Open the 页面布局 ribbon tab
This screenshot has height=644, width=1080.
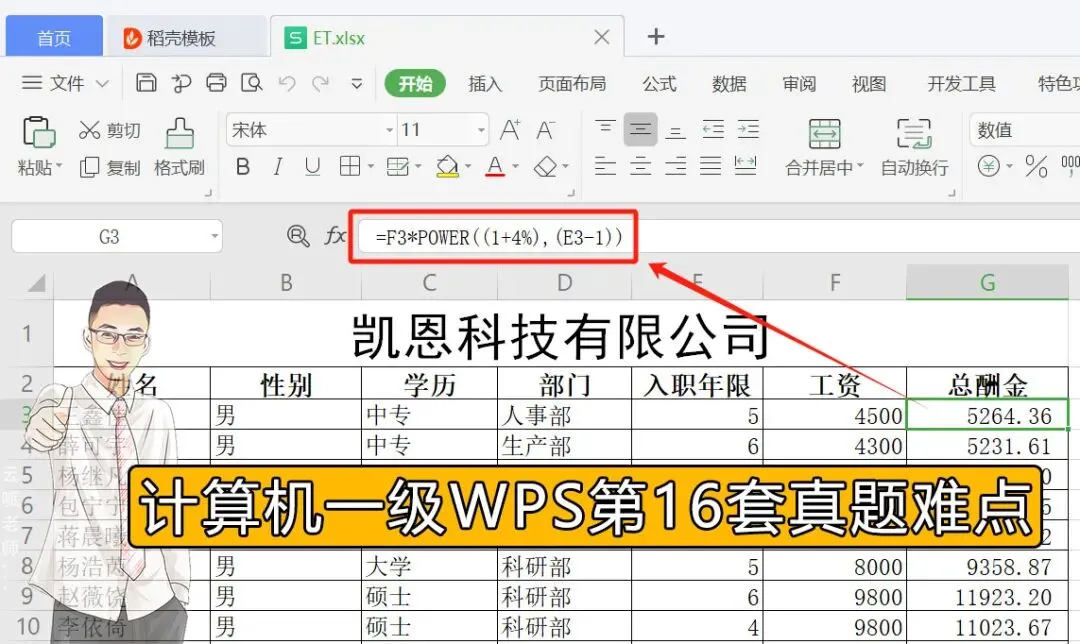point(572,84)
